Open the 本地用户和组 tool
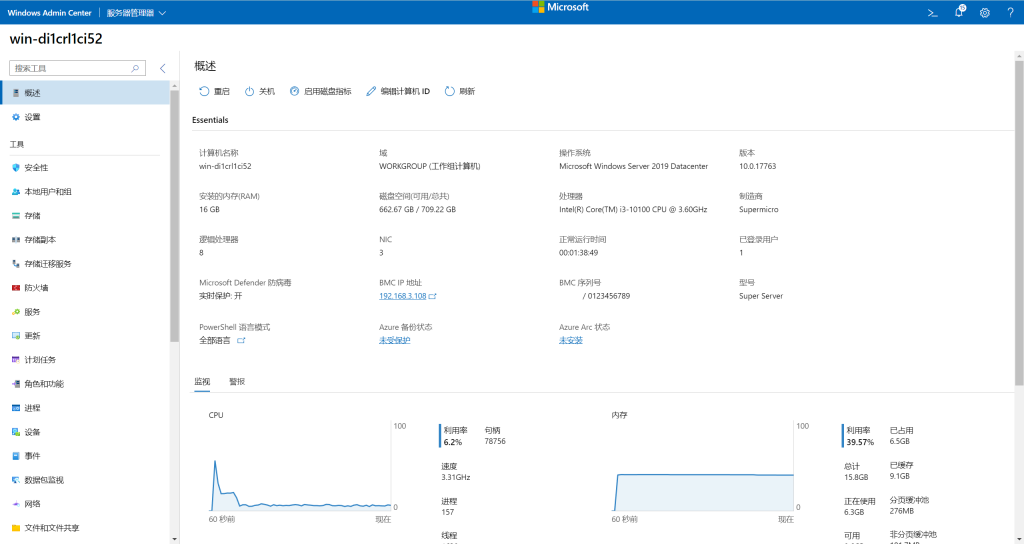The height and width of the screenshot is (544, 1024). click(x=85, y=192)
